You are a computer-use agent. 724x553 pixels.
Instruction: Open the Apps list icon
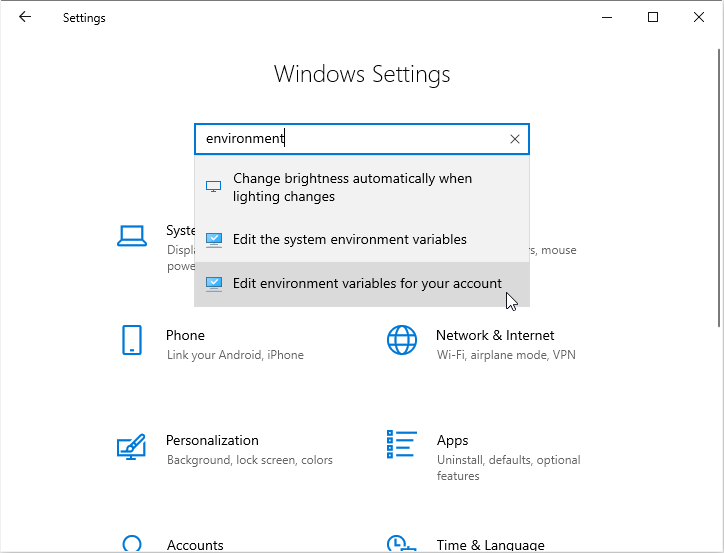(x=402, y=445)
